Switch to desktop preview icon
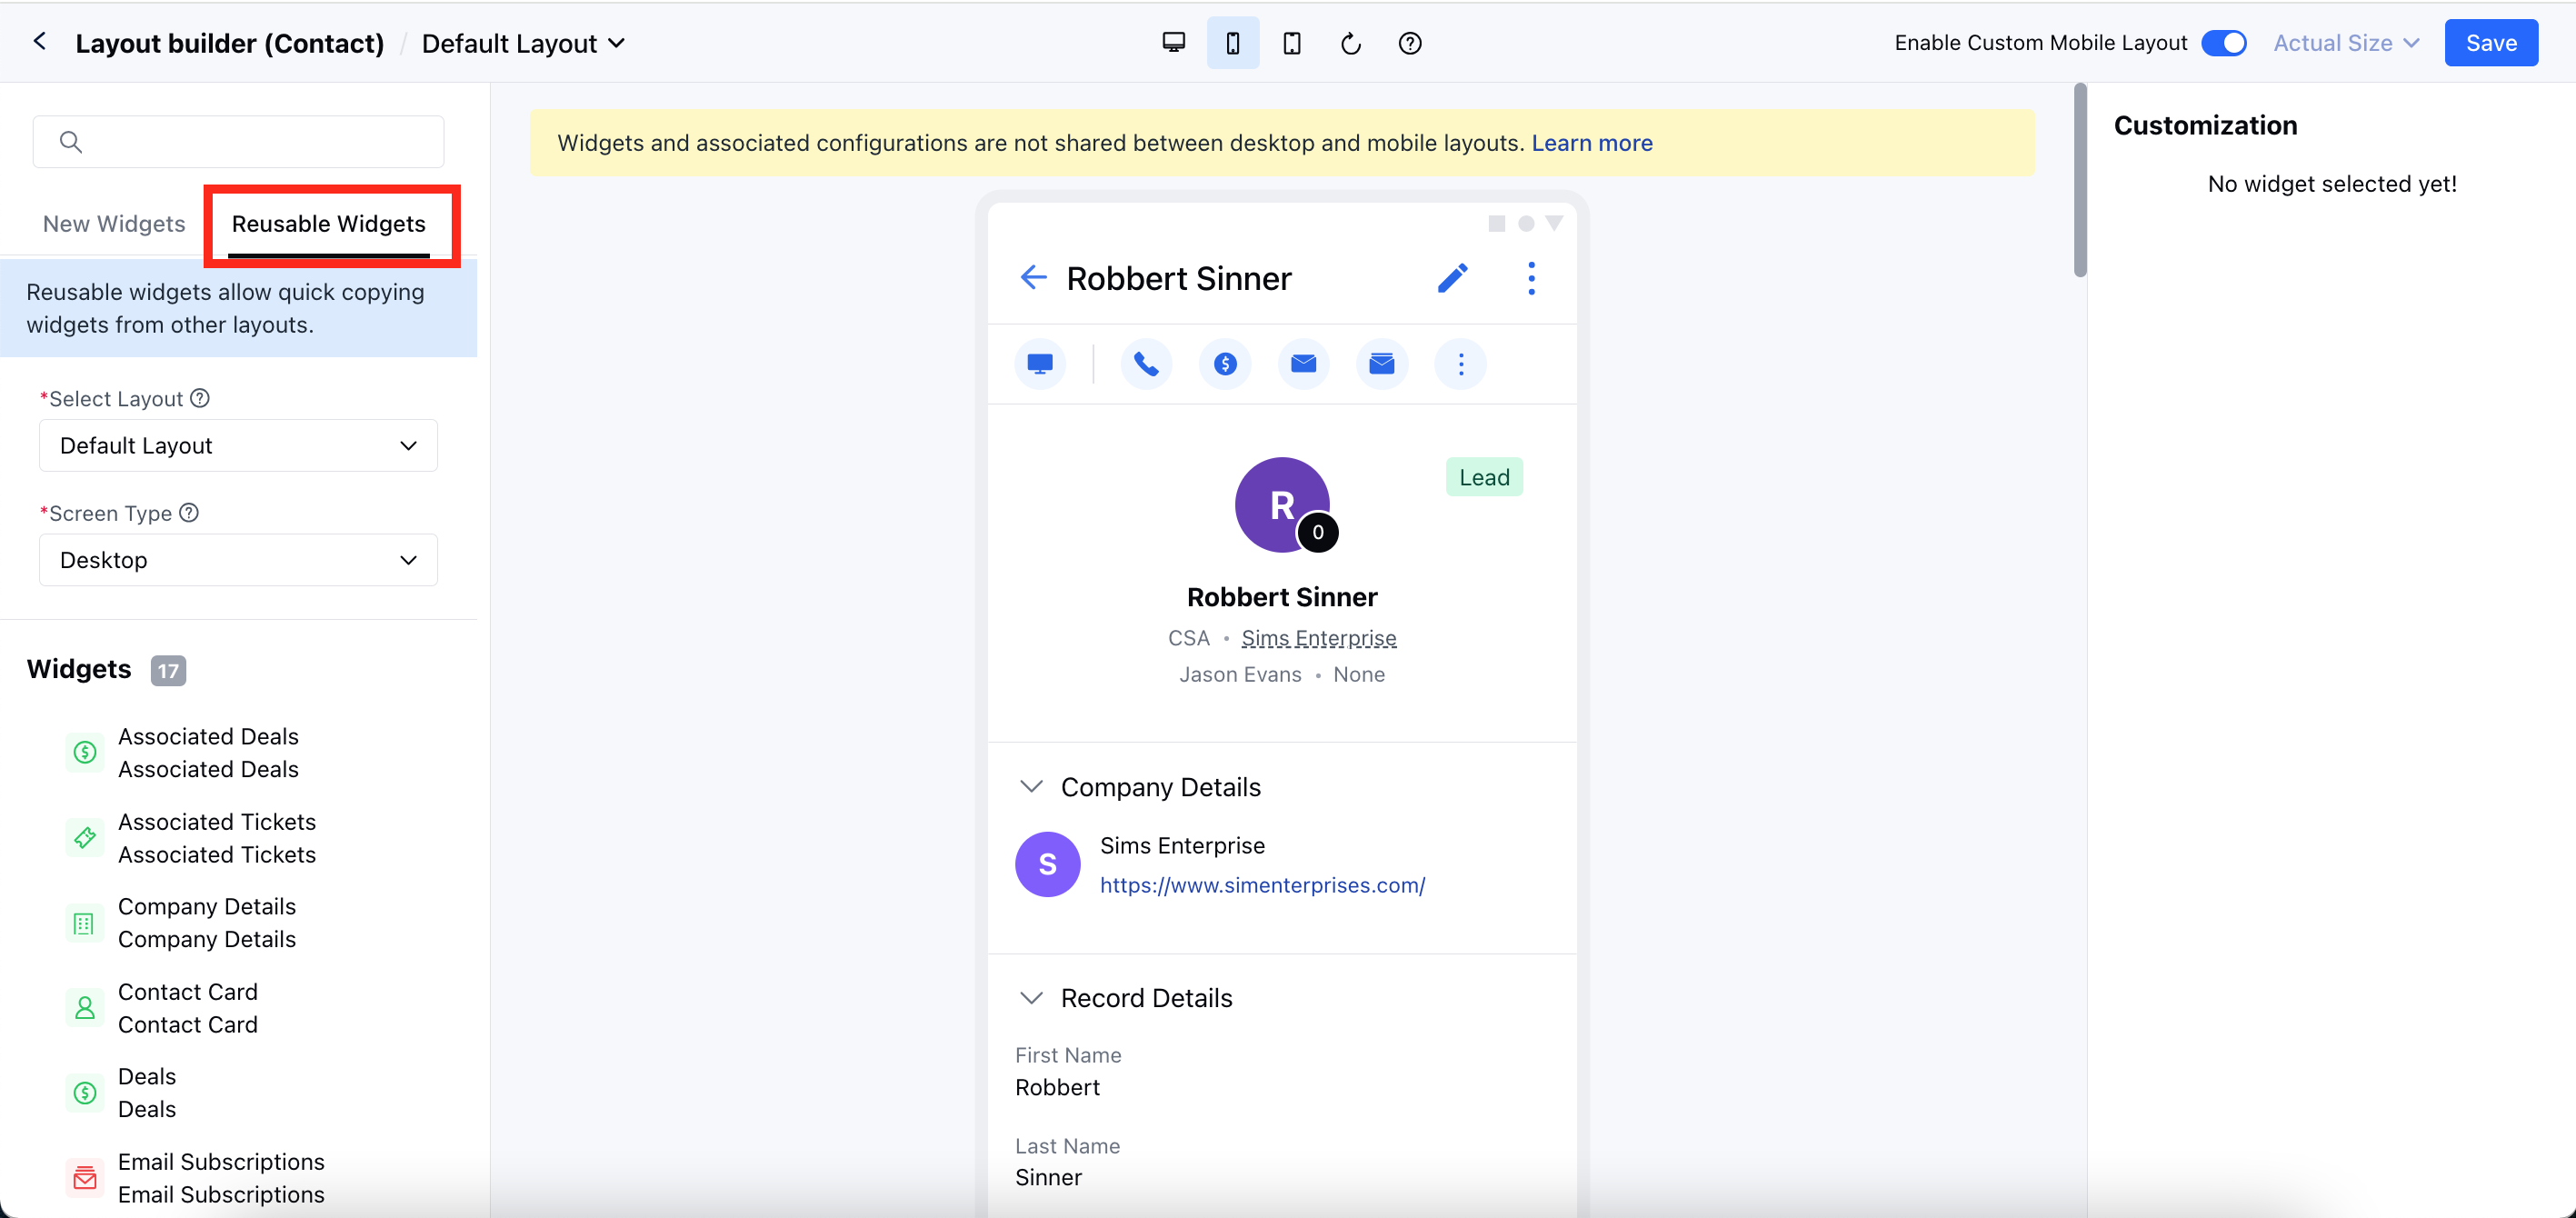The image size is (2576, 1218). (1173, 43)
